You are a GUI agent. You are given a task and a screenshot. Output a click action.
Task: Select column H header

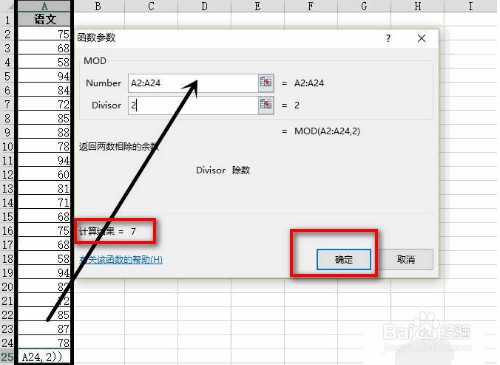click(x=417, y=6)
